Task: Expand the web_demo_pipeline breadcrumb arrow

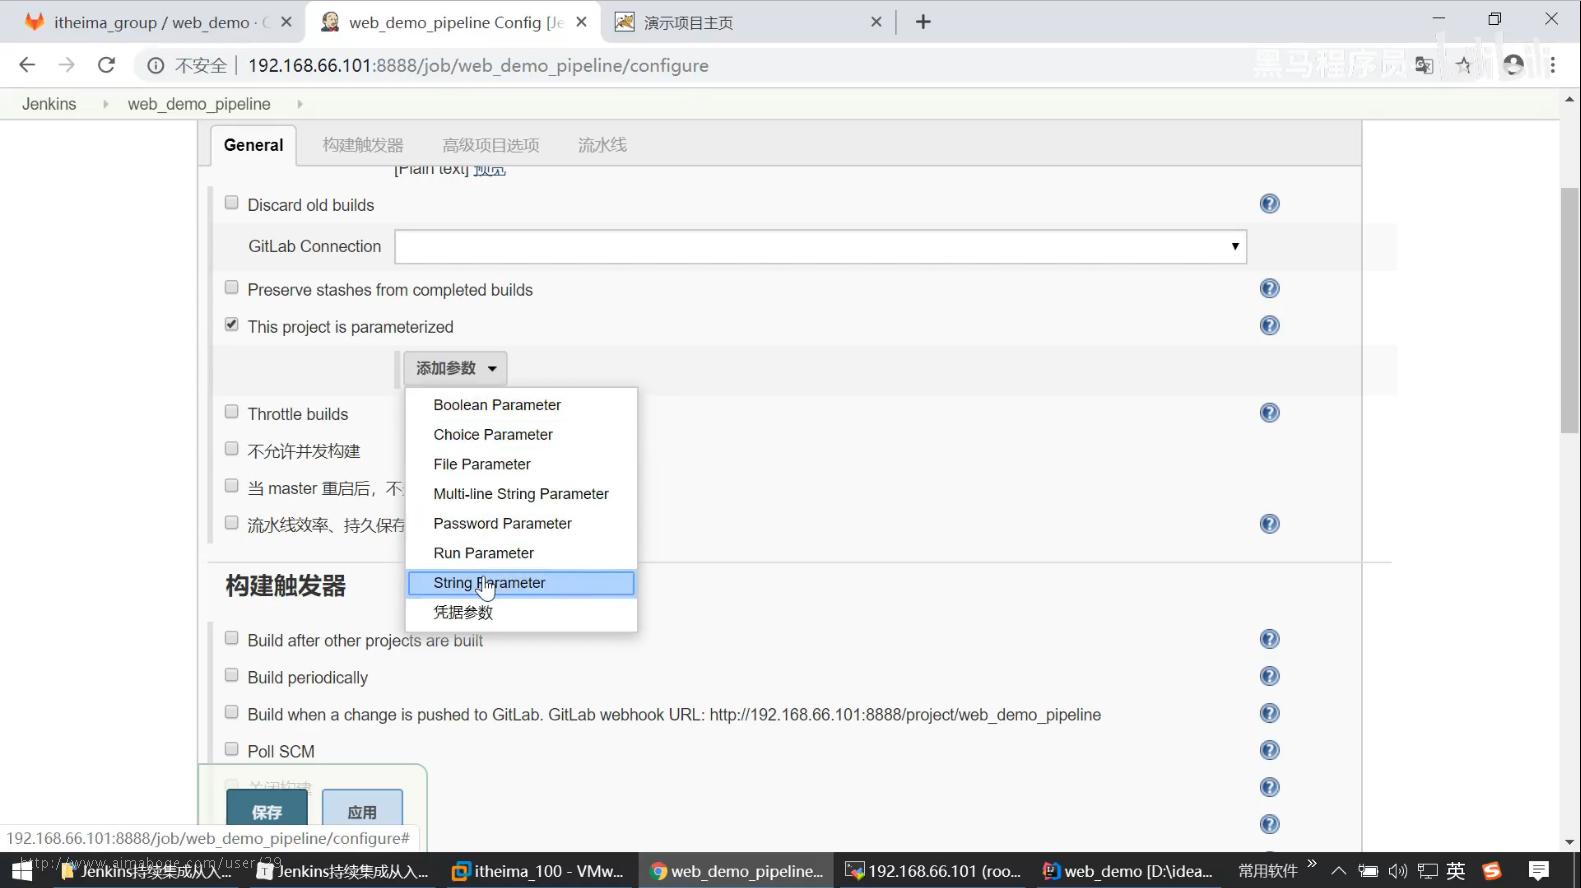Action: 299,104
